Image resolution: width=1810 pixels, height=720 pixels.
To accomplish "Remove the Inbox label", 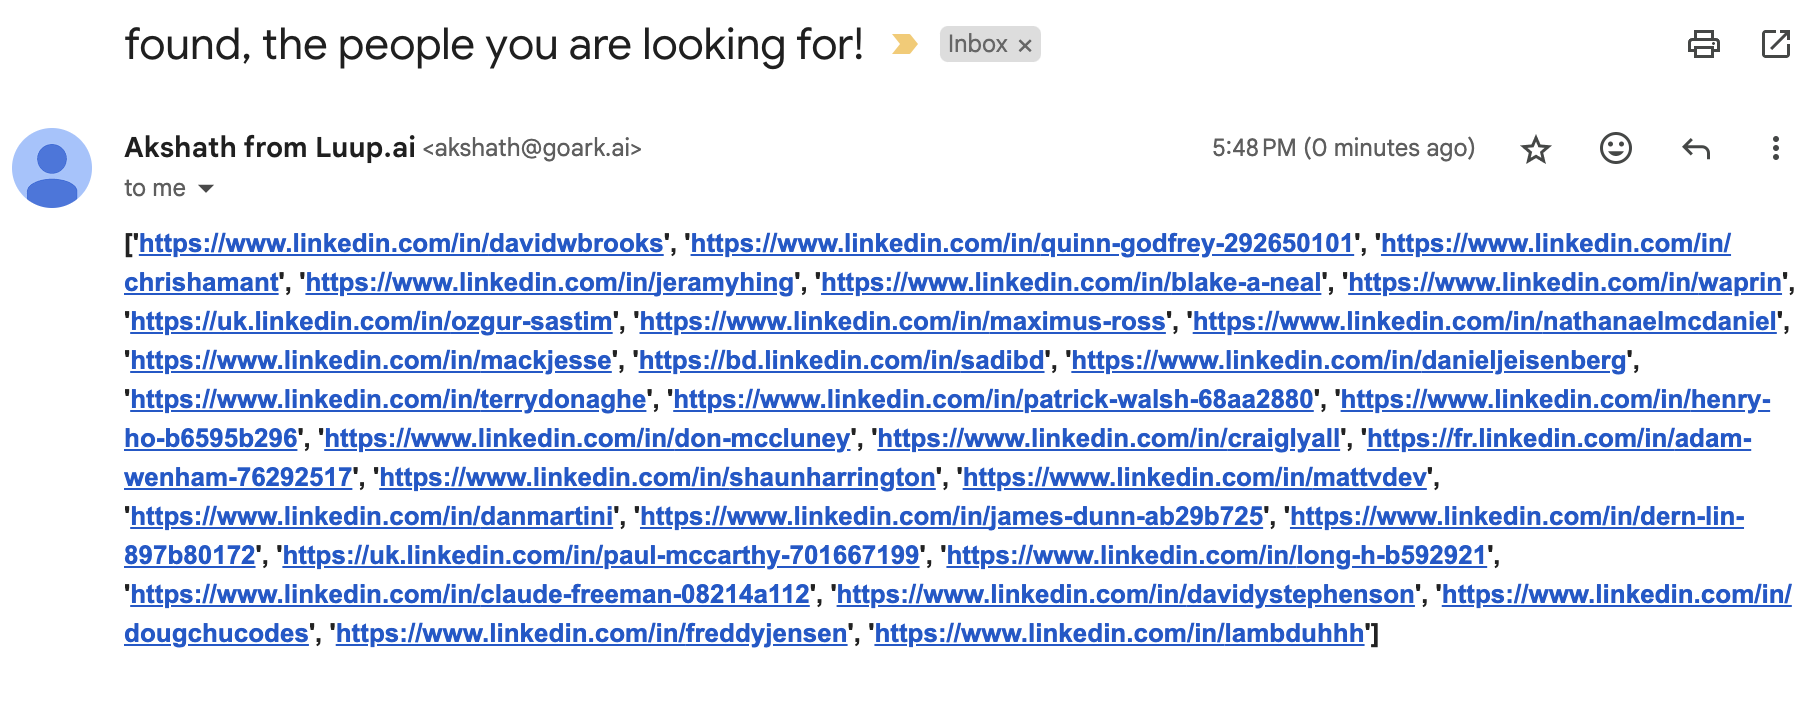I will coord(1025,45).
